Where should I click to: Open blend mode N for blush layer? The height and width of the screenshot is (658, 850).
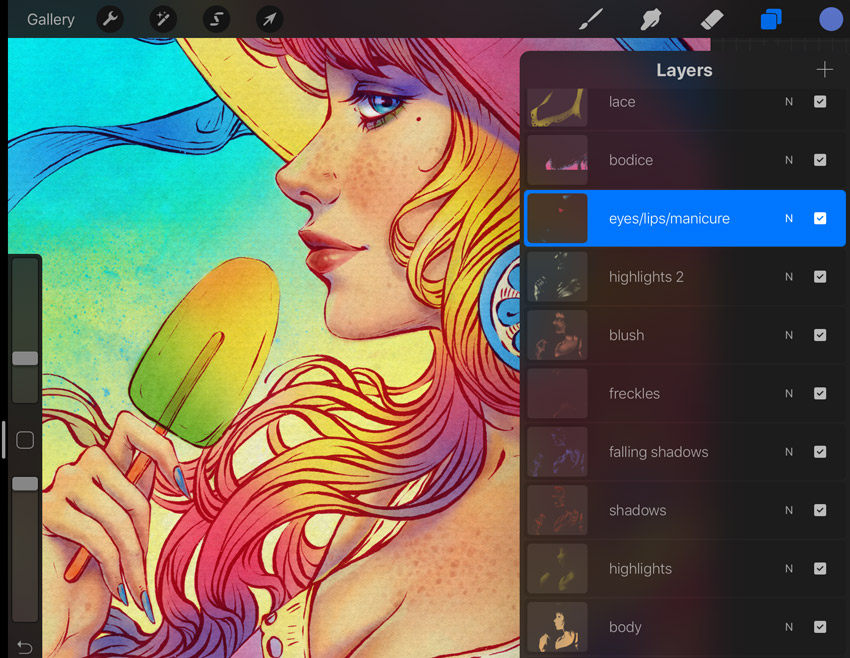coord(789,335)
